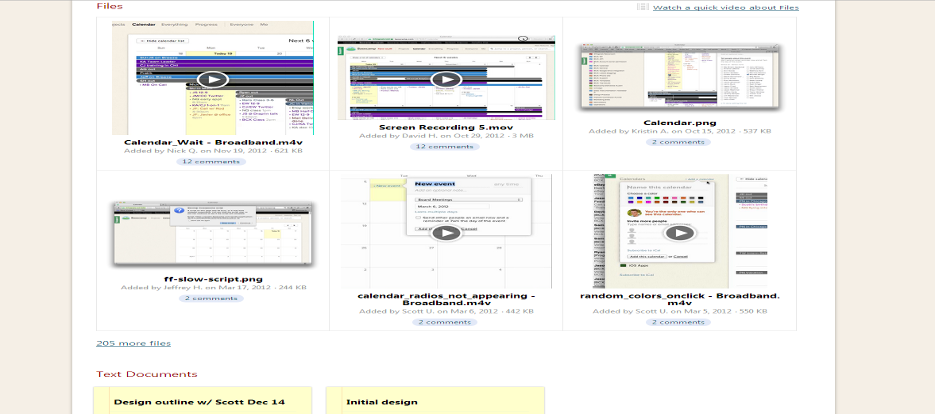Image resolution: width=935 pixels, height=414 pixels.
Task: View 12 comments on Calendar_Wait video
Action: (211, 161)
